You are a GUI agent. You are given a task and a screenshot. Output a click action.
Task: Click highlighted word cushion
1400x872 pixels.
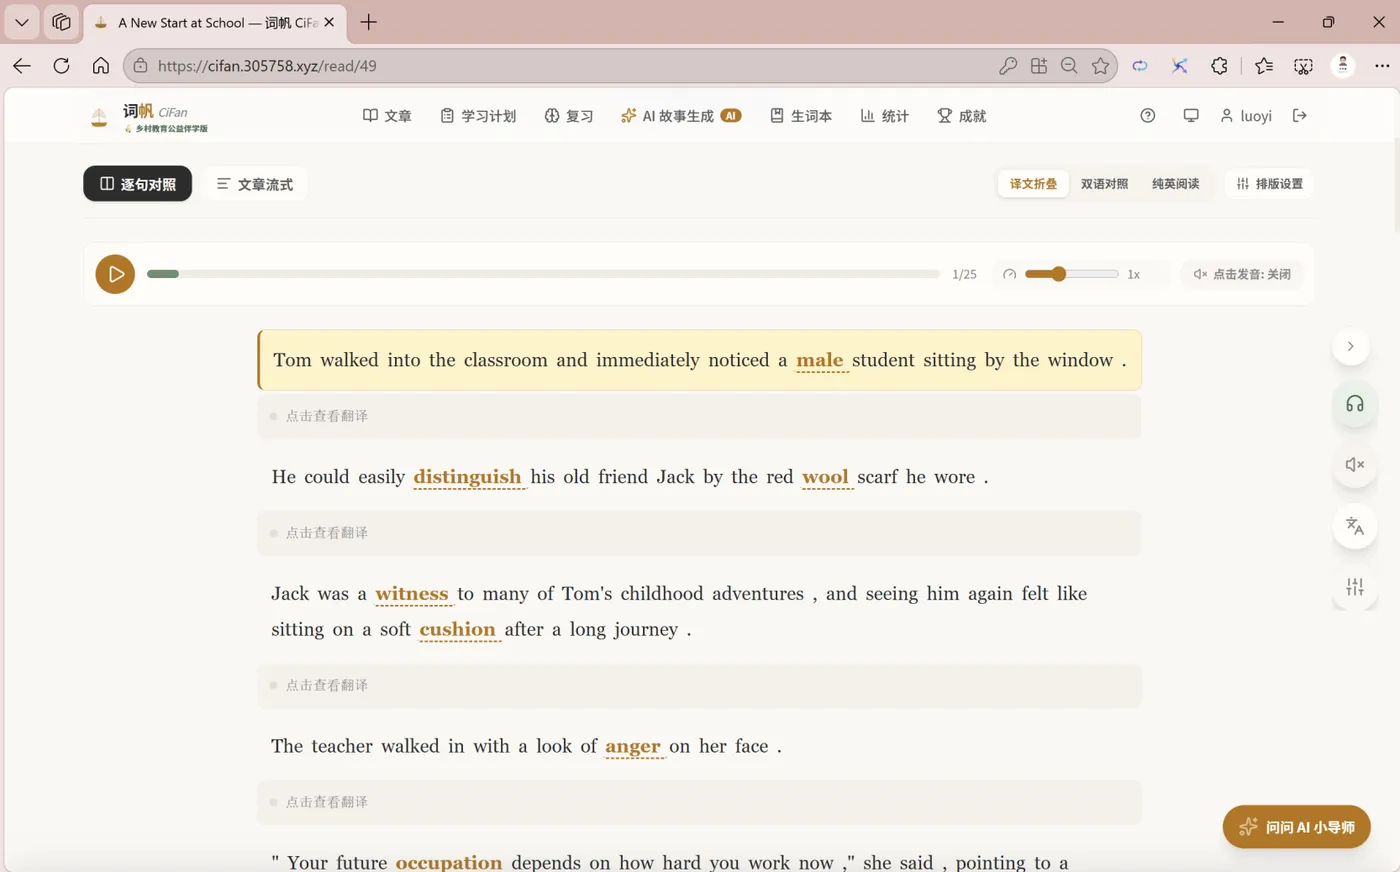[x=457, y=630]
